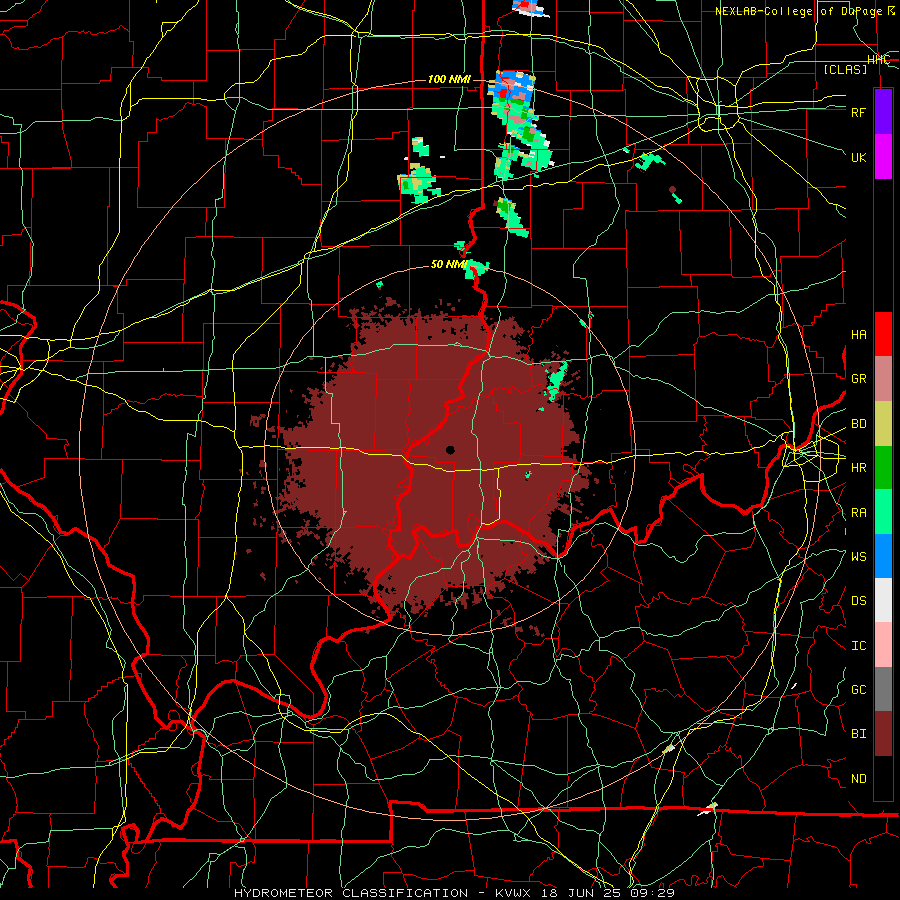The image size is (900, 900).
Task: Click the BD yellow legend swatch
Action: (x=883, y=424)
